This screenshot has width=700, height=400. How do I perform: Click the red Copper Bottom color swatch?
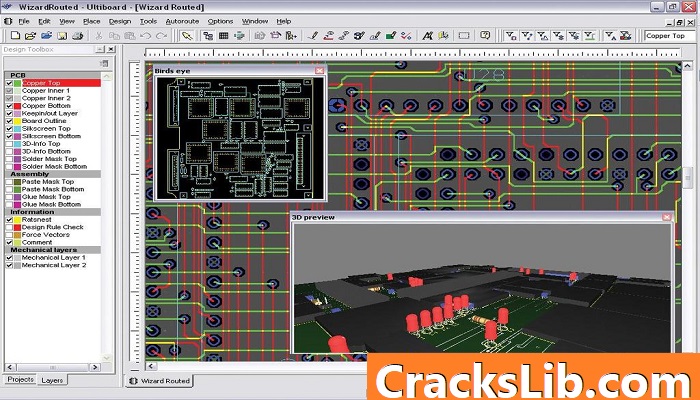17,106
